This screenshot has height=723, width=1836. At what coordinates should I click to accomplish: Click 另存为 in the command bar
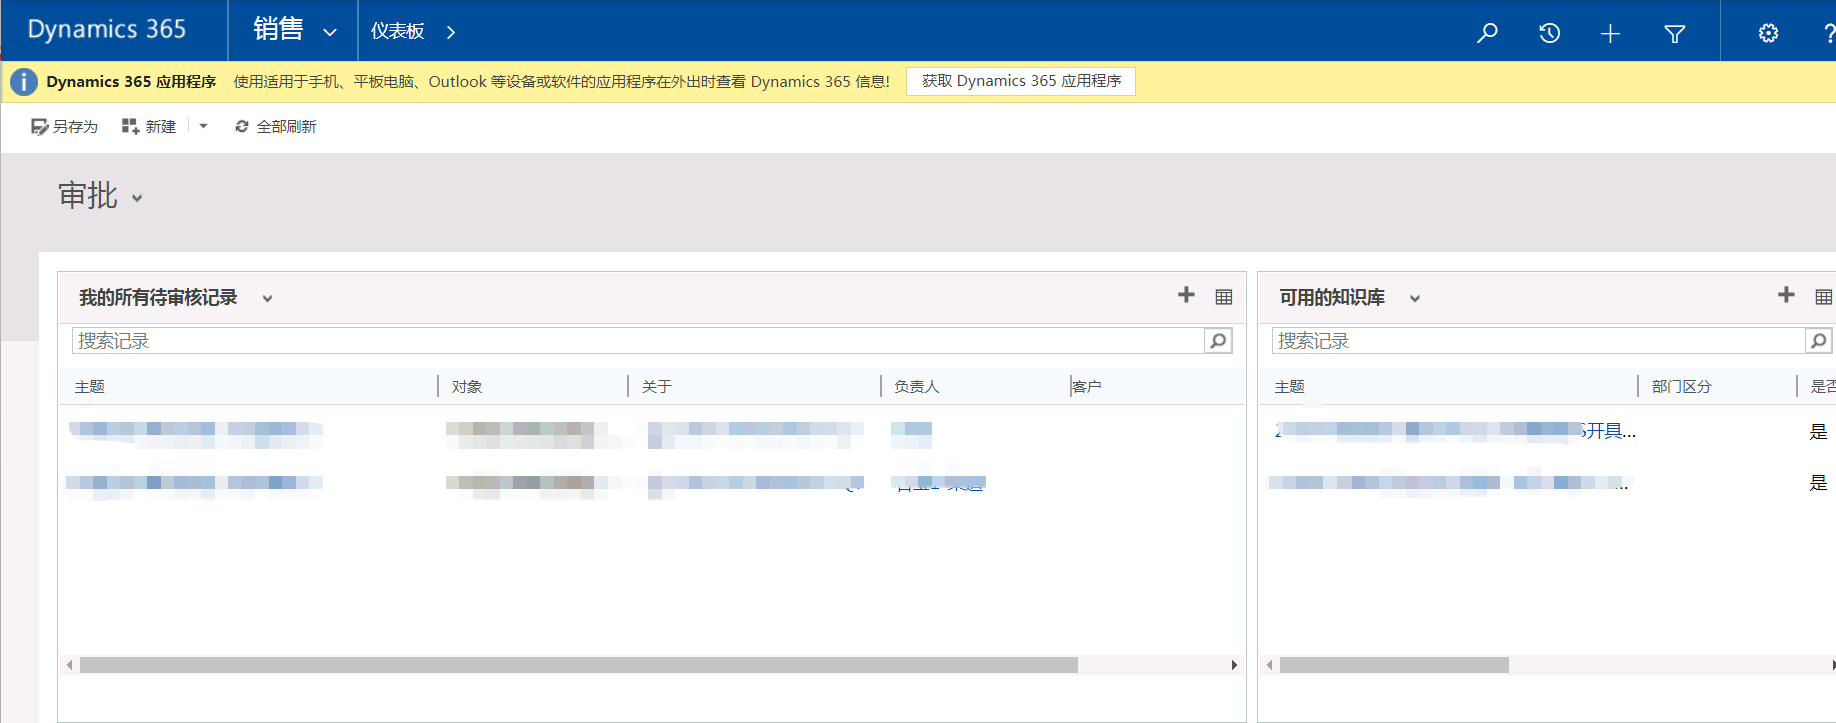pyautogui.click(x=65, y=126)
